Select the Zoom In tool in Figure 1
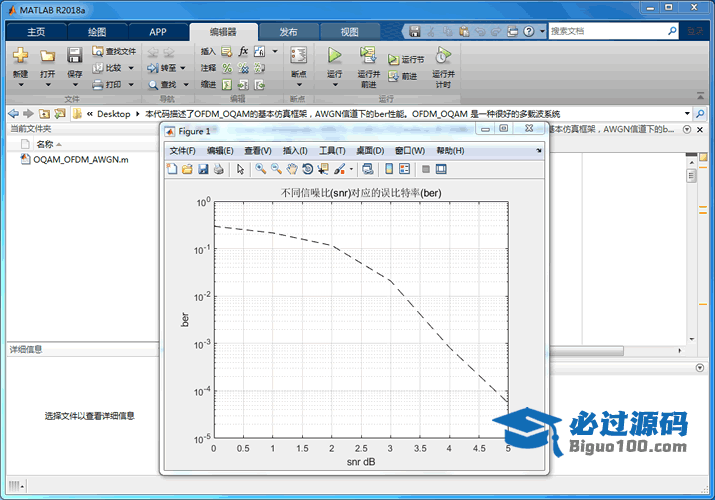Viewport: 715px width, 500px height. [x=260, y=169]
